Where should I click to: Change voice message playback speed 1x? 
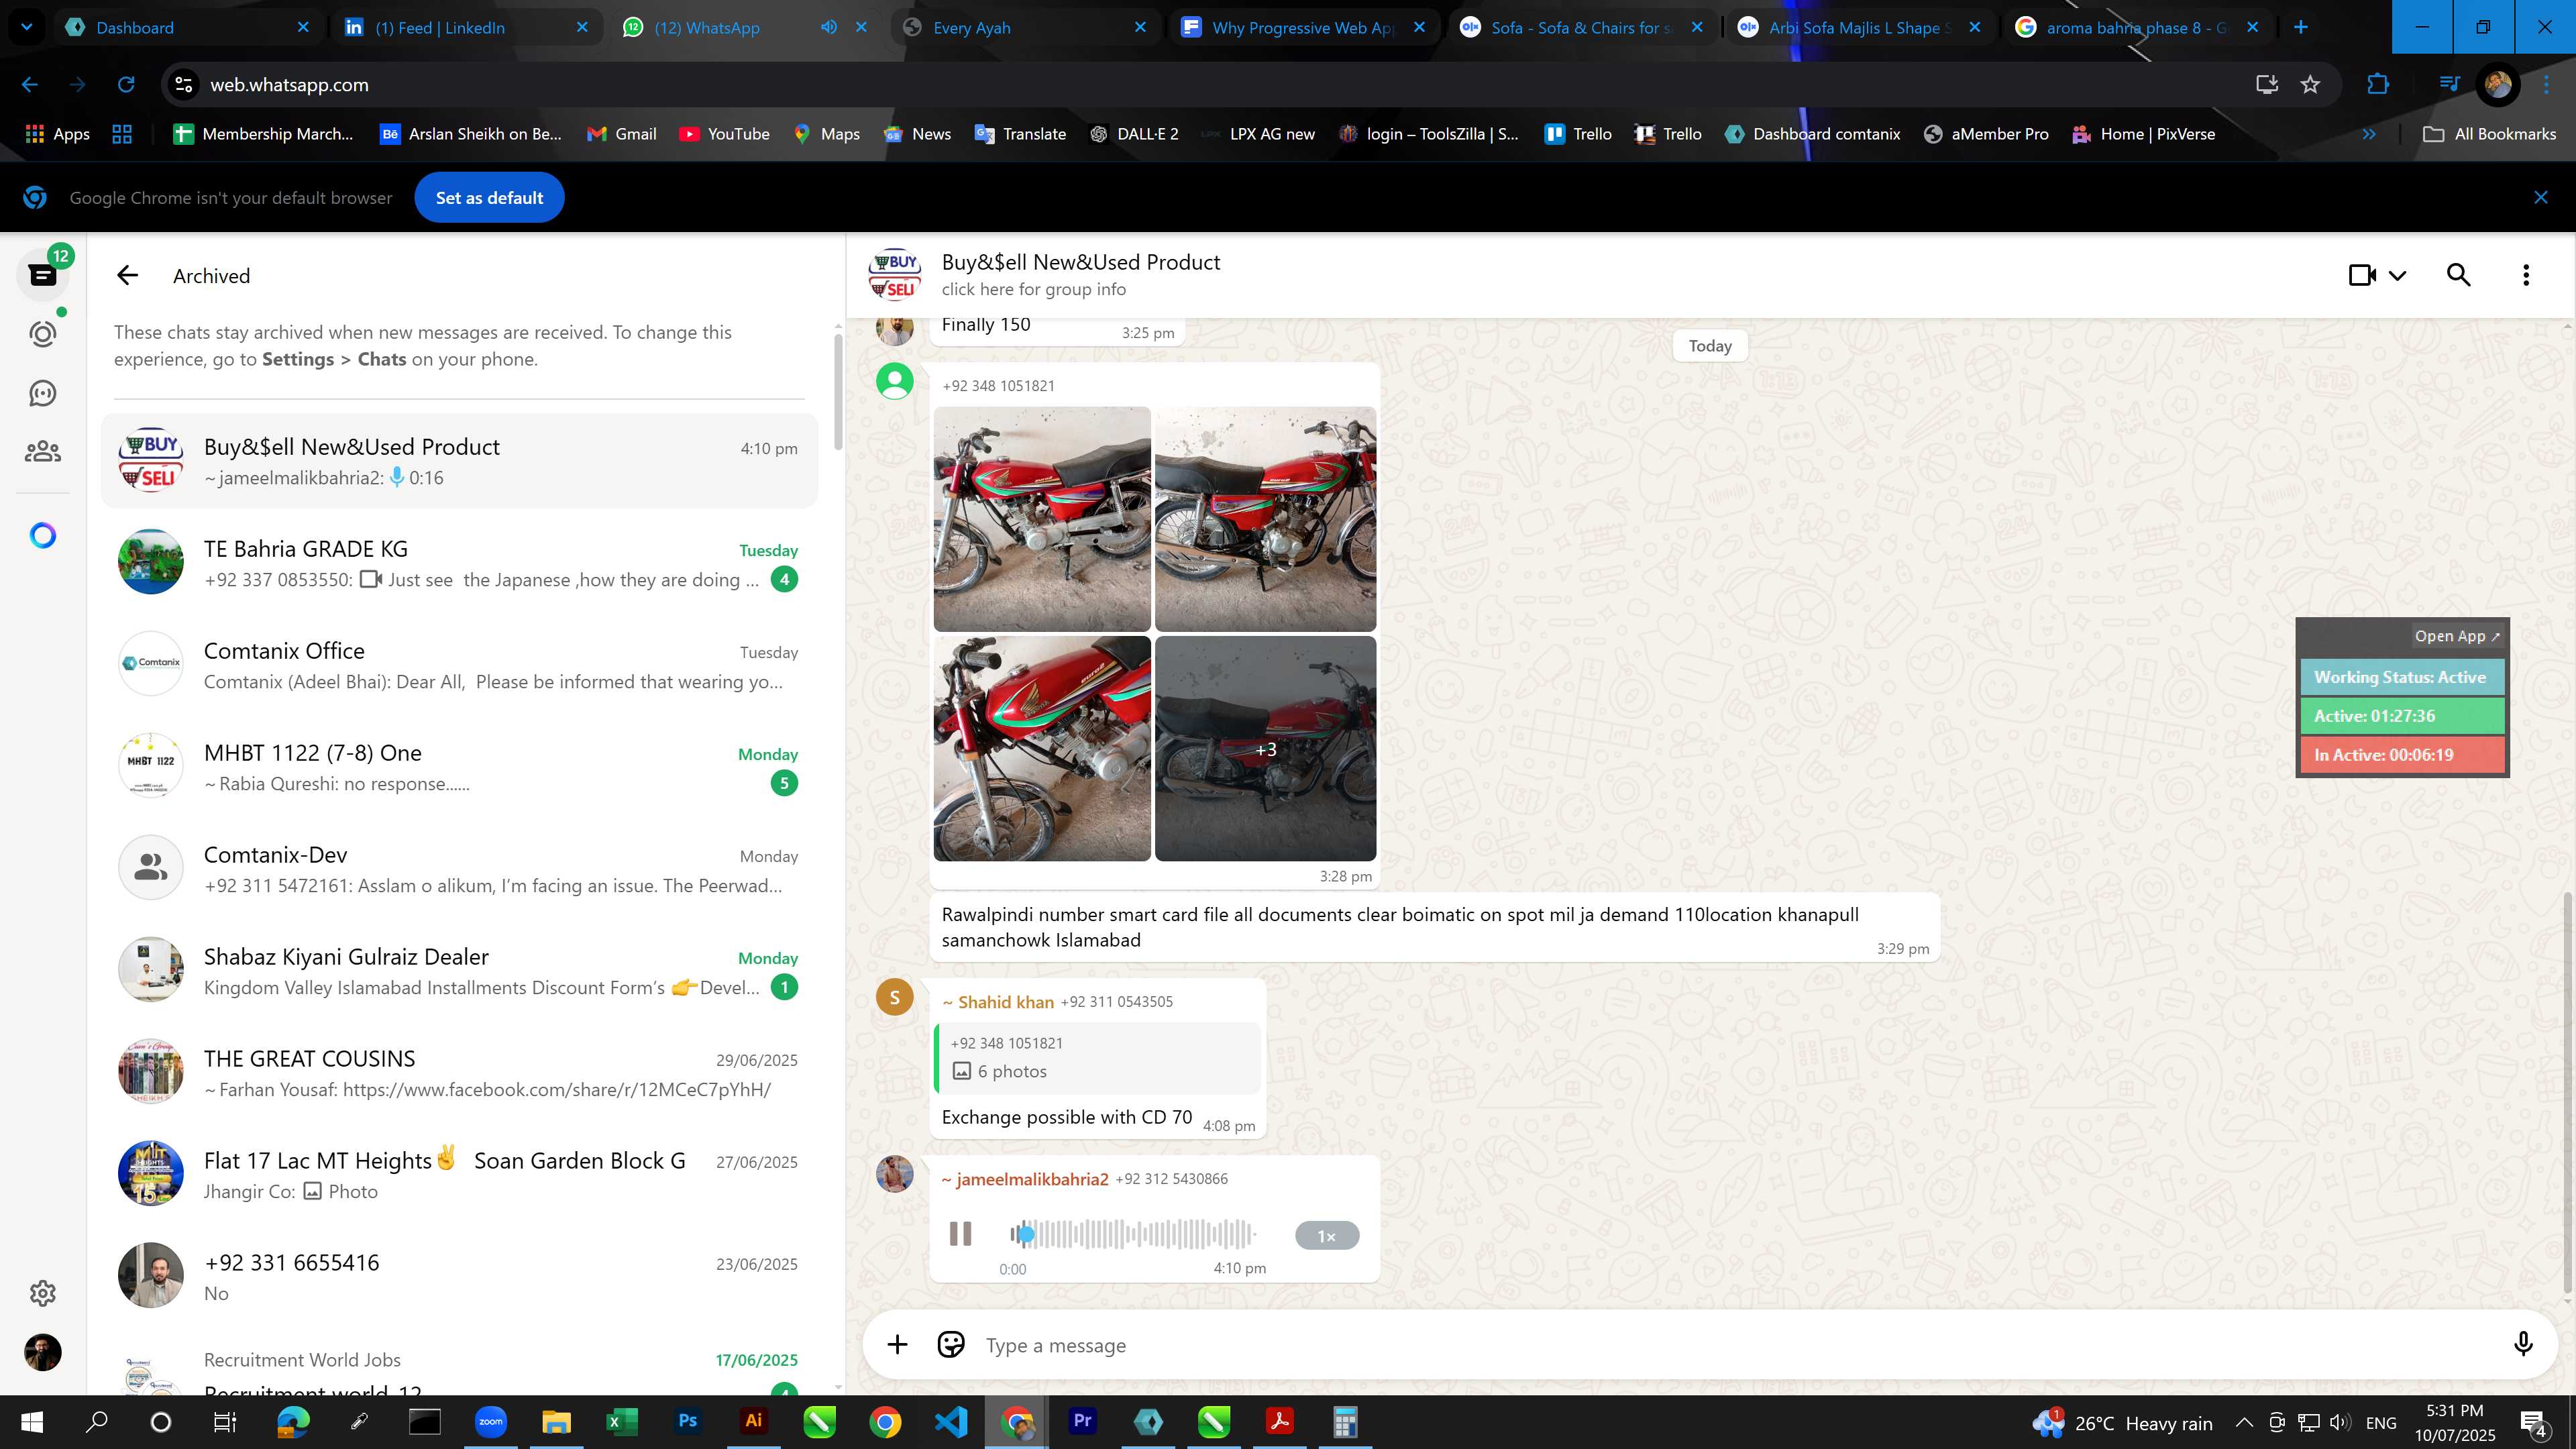coord(1326,1236)
